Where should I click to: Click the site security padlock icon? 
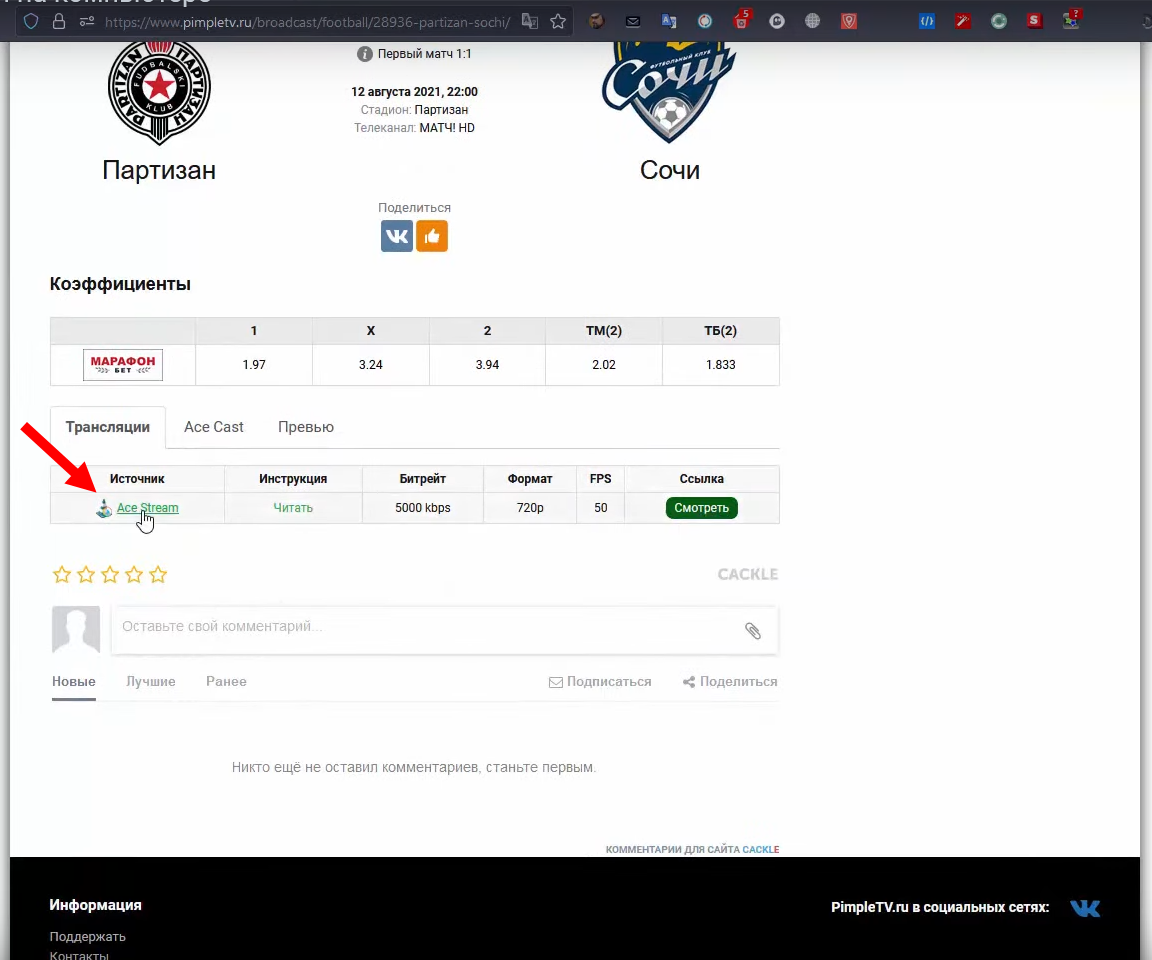pos(59,21)
